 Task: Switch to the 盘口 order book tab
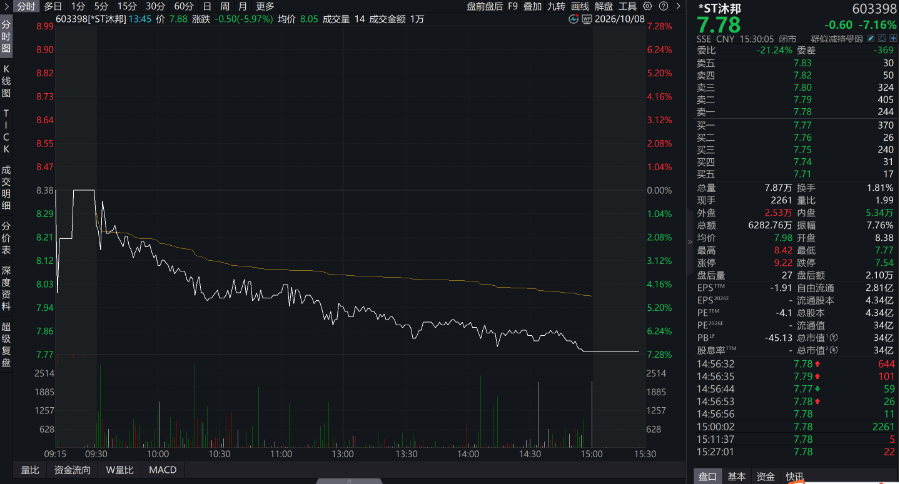click(x=707, y=476)
